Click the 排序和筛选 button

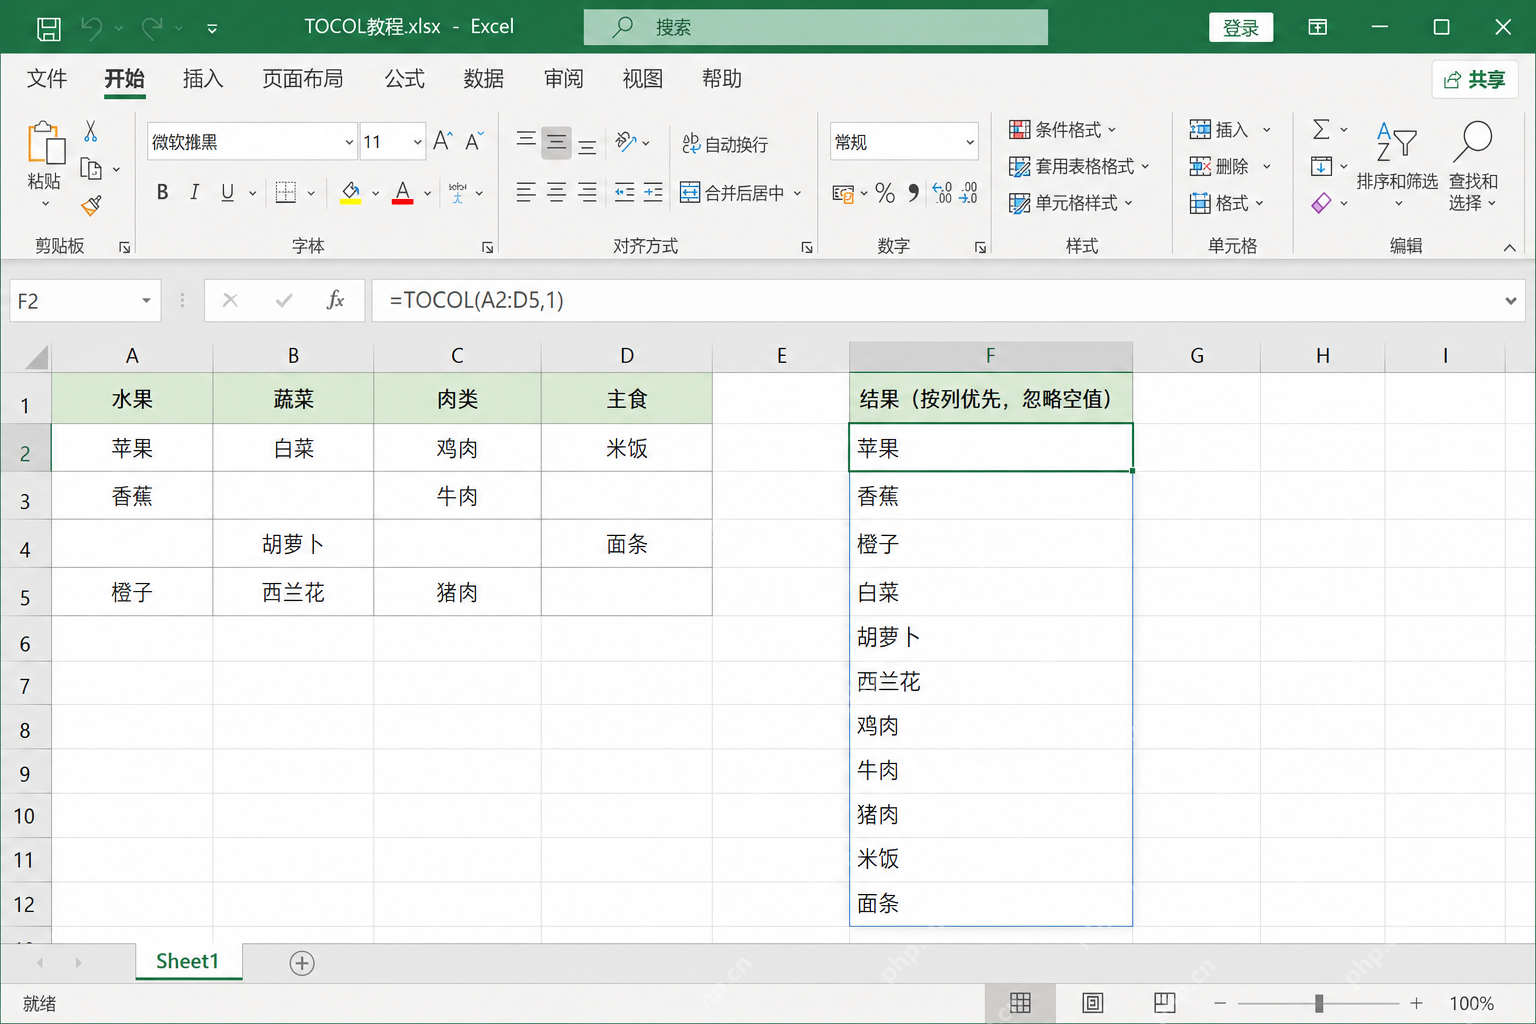coord(1397,165)
